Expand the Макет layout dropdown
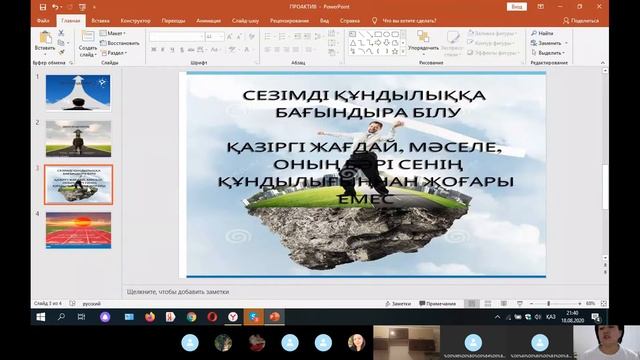This screenshot has height=360, width=640. click(x=113, y=33)
